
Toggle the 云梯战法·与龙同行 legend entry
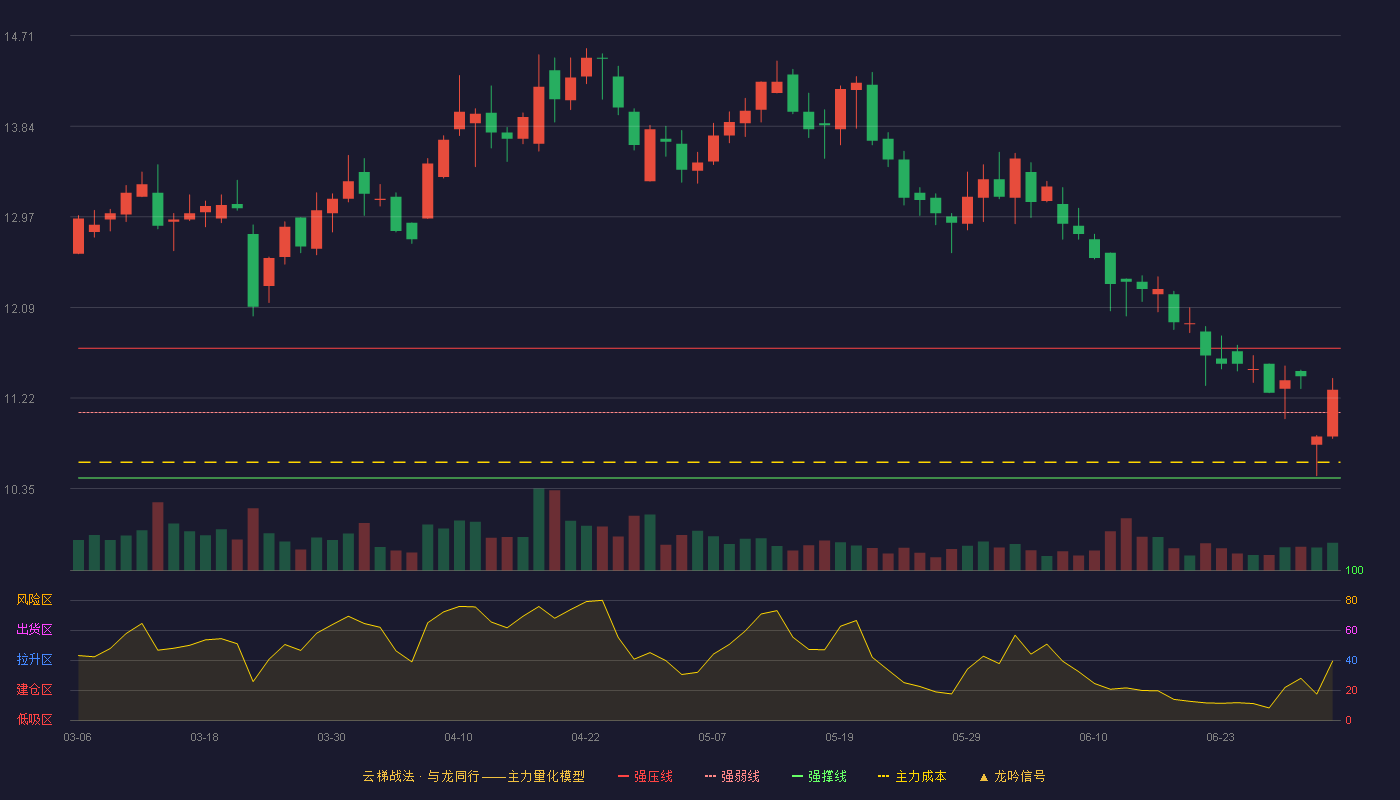tap(473, 776)
